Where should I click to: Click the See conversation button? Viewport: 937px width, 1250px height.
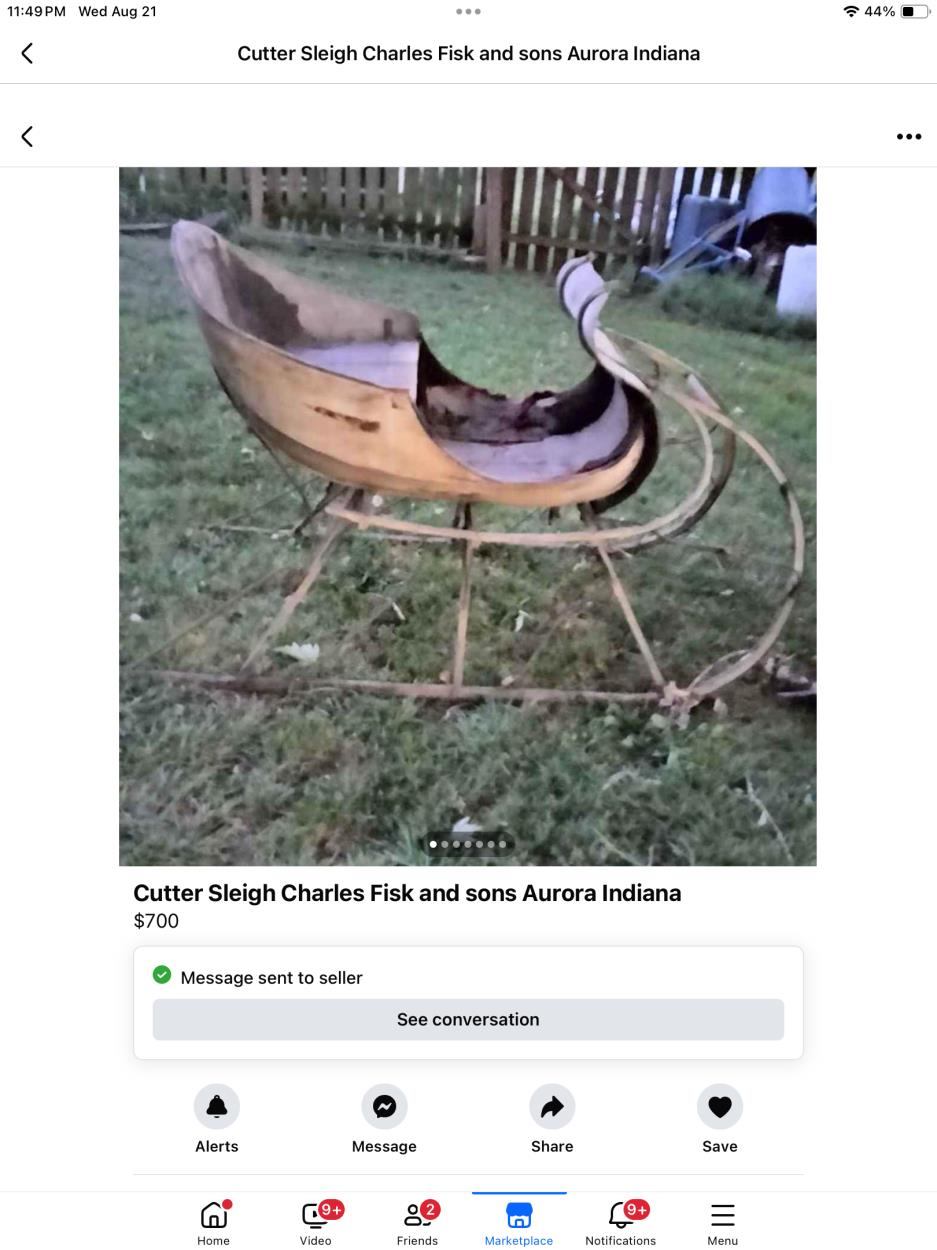click(468, 1019)
